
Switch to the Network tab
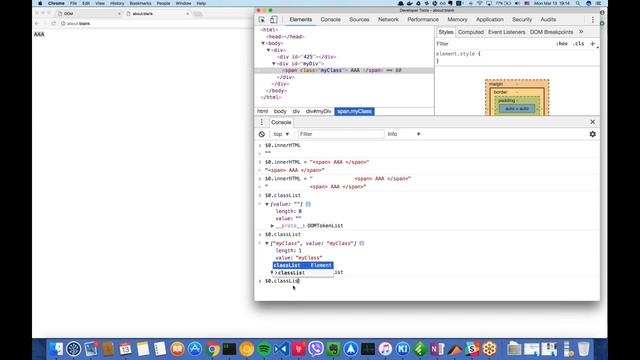[x=388, y=20]
